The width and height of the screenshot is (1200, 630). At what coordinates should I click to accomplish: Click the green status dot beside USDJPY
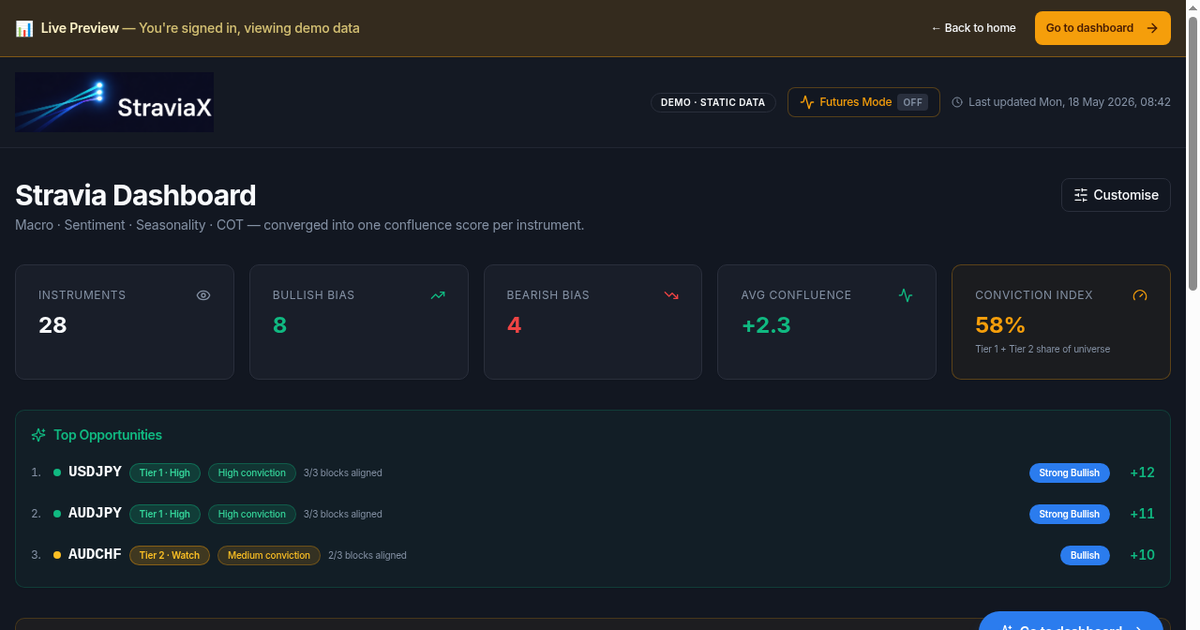point(57,472)
